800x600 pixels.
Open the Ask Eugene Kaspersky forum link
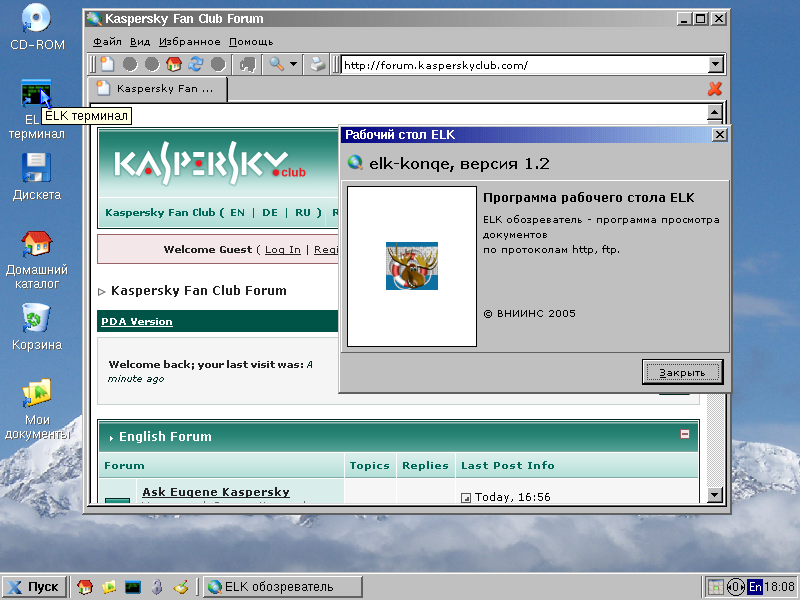[216, 492]
